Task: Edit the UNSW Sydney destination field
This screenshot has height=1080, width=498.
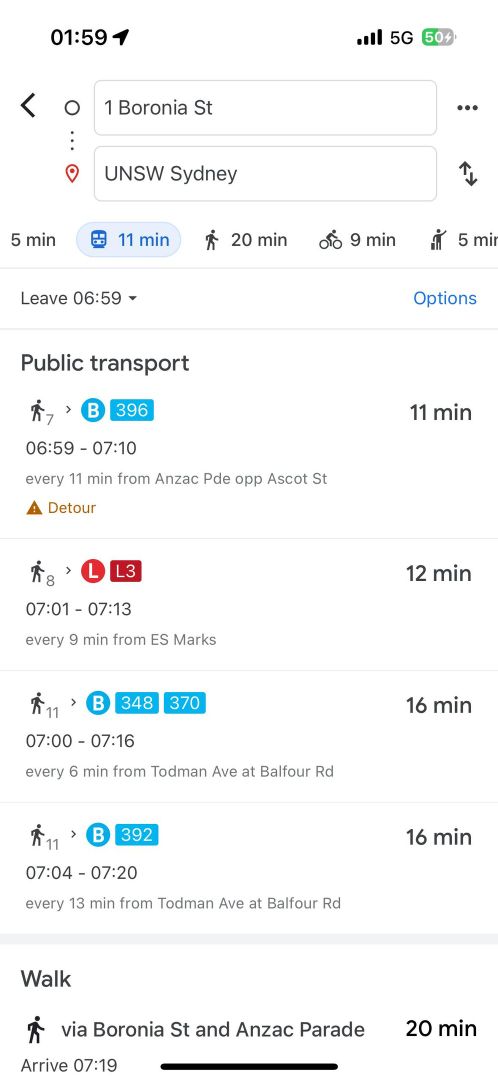Action: click(x=265, y=174)
